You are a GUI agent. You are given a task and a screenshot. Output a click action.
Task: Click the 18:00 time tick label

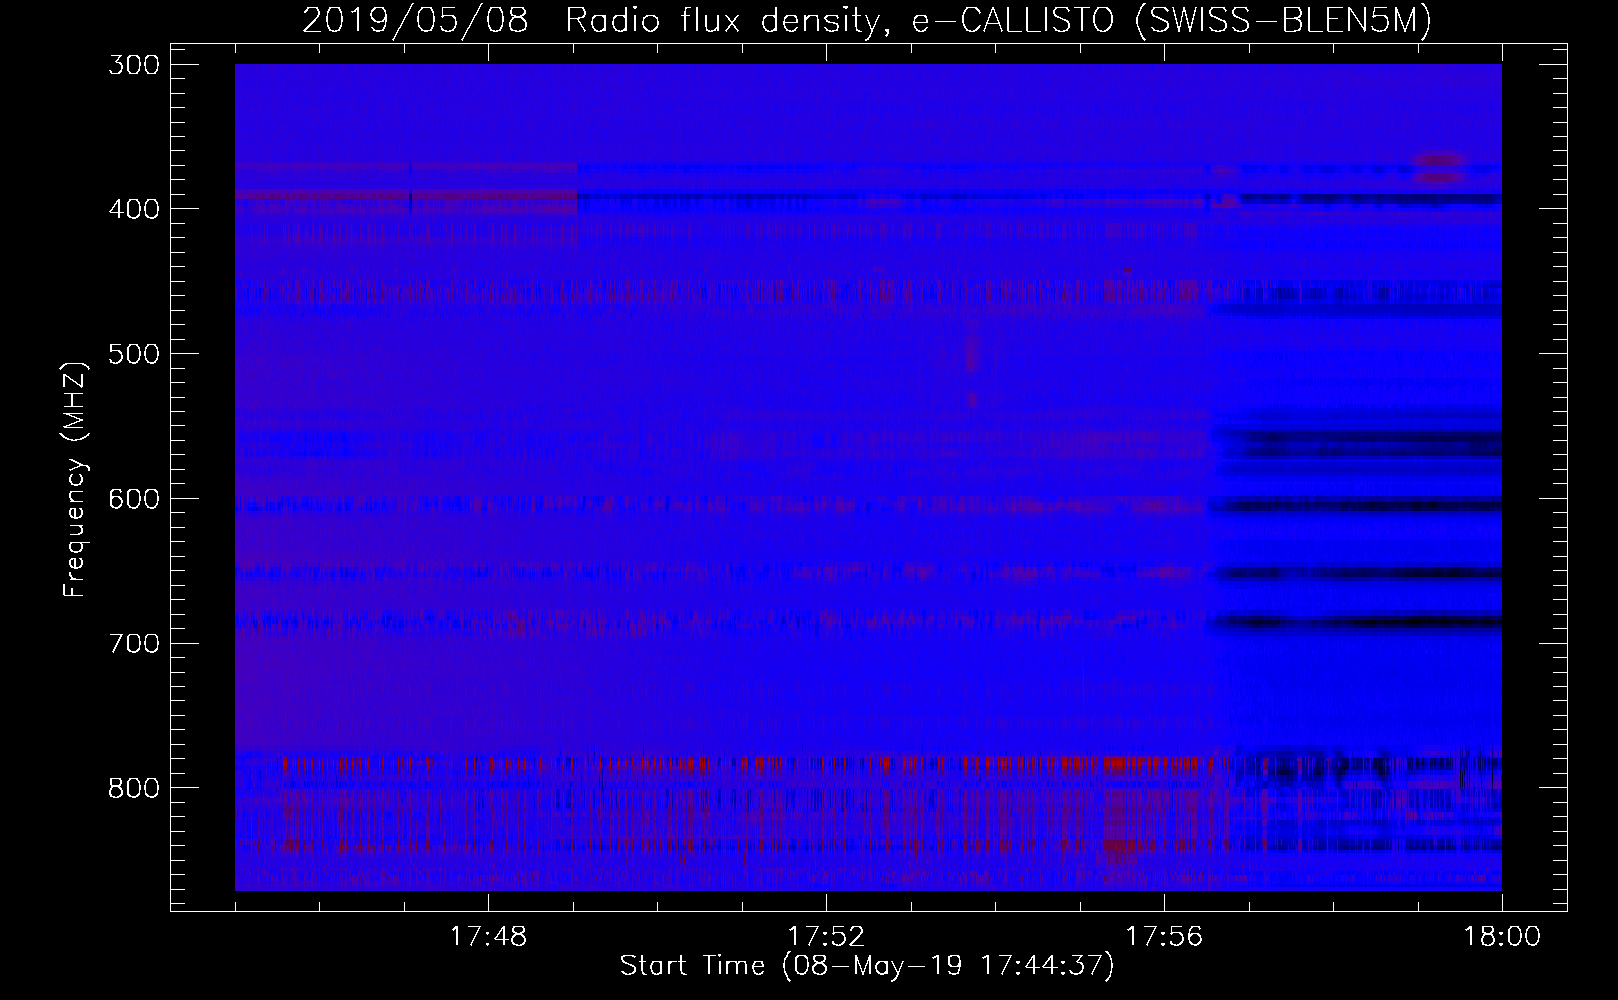1502,937
